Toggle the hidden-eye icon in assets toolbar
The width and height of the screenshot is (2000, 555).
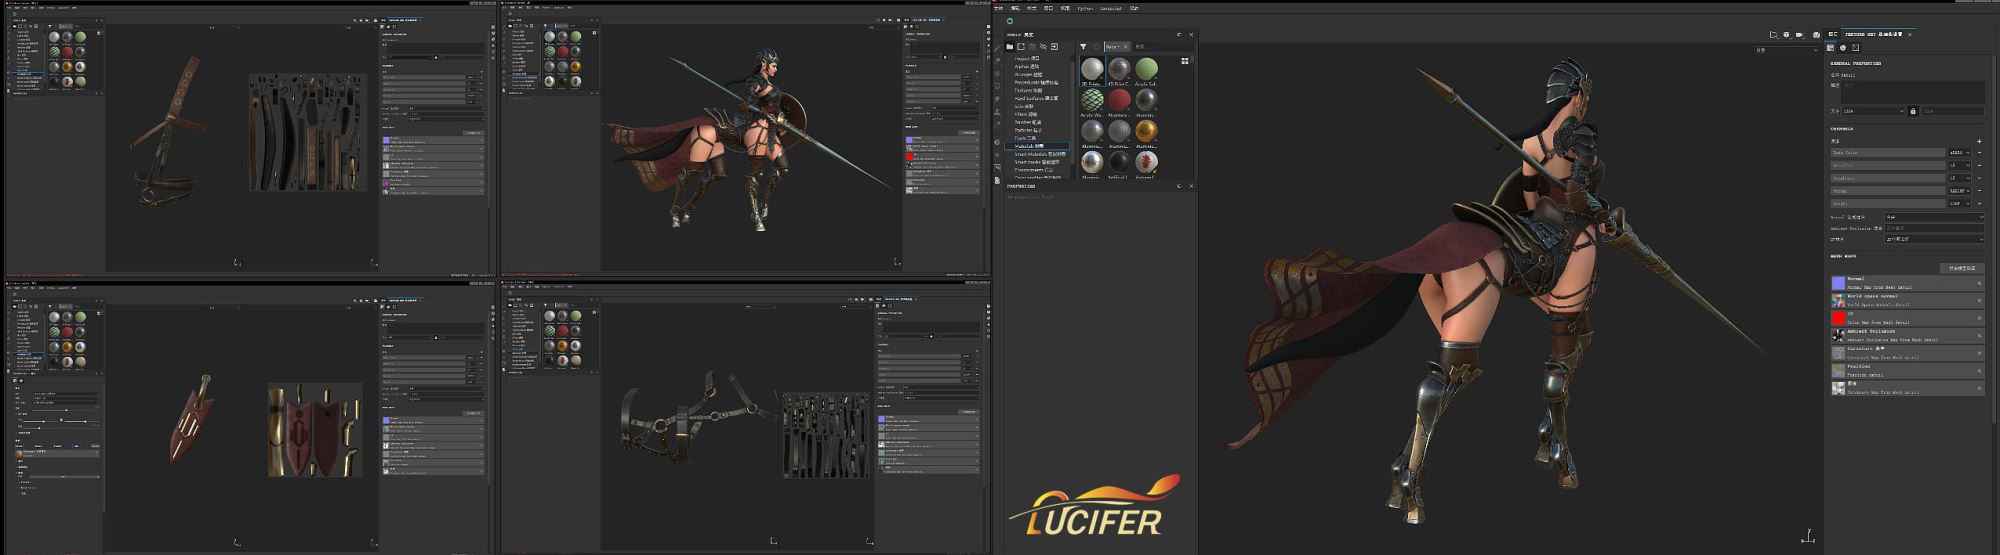(x=1043, y=46)
